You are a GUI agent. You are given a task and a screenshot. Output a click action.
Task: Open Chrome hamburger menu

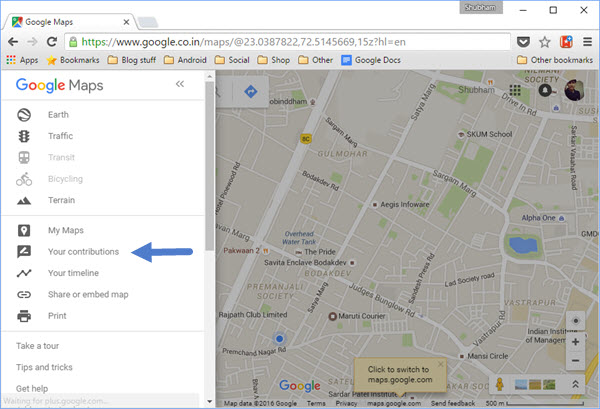click(x=587, y=42)
